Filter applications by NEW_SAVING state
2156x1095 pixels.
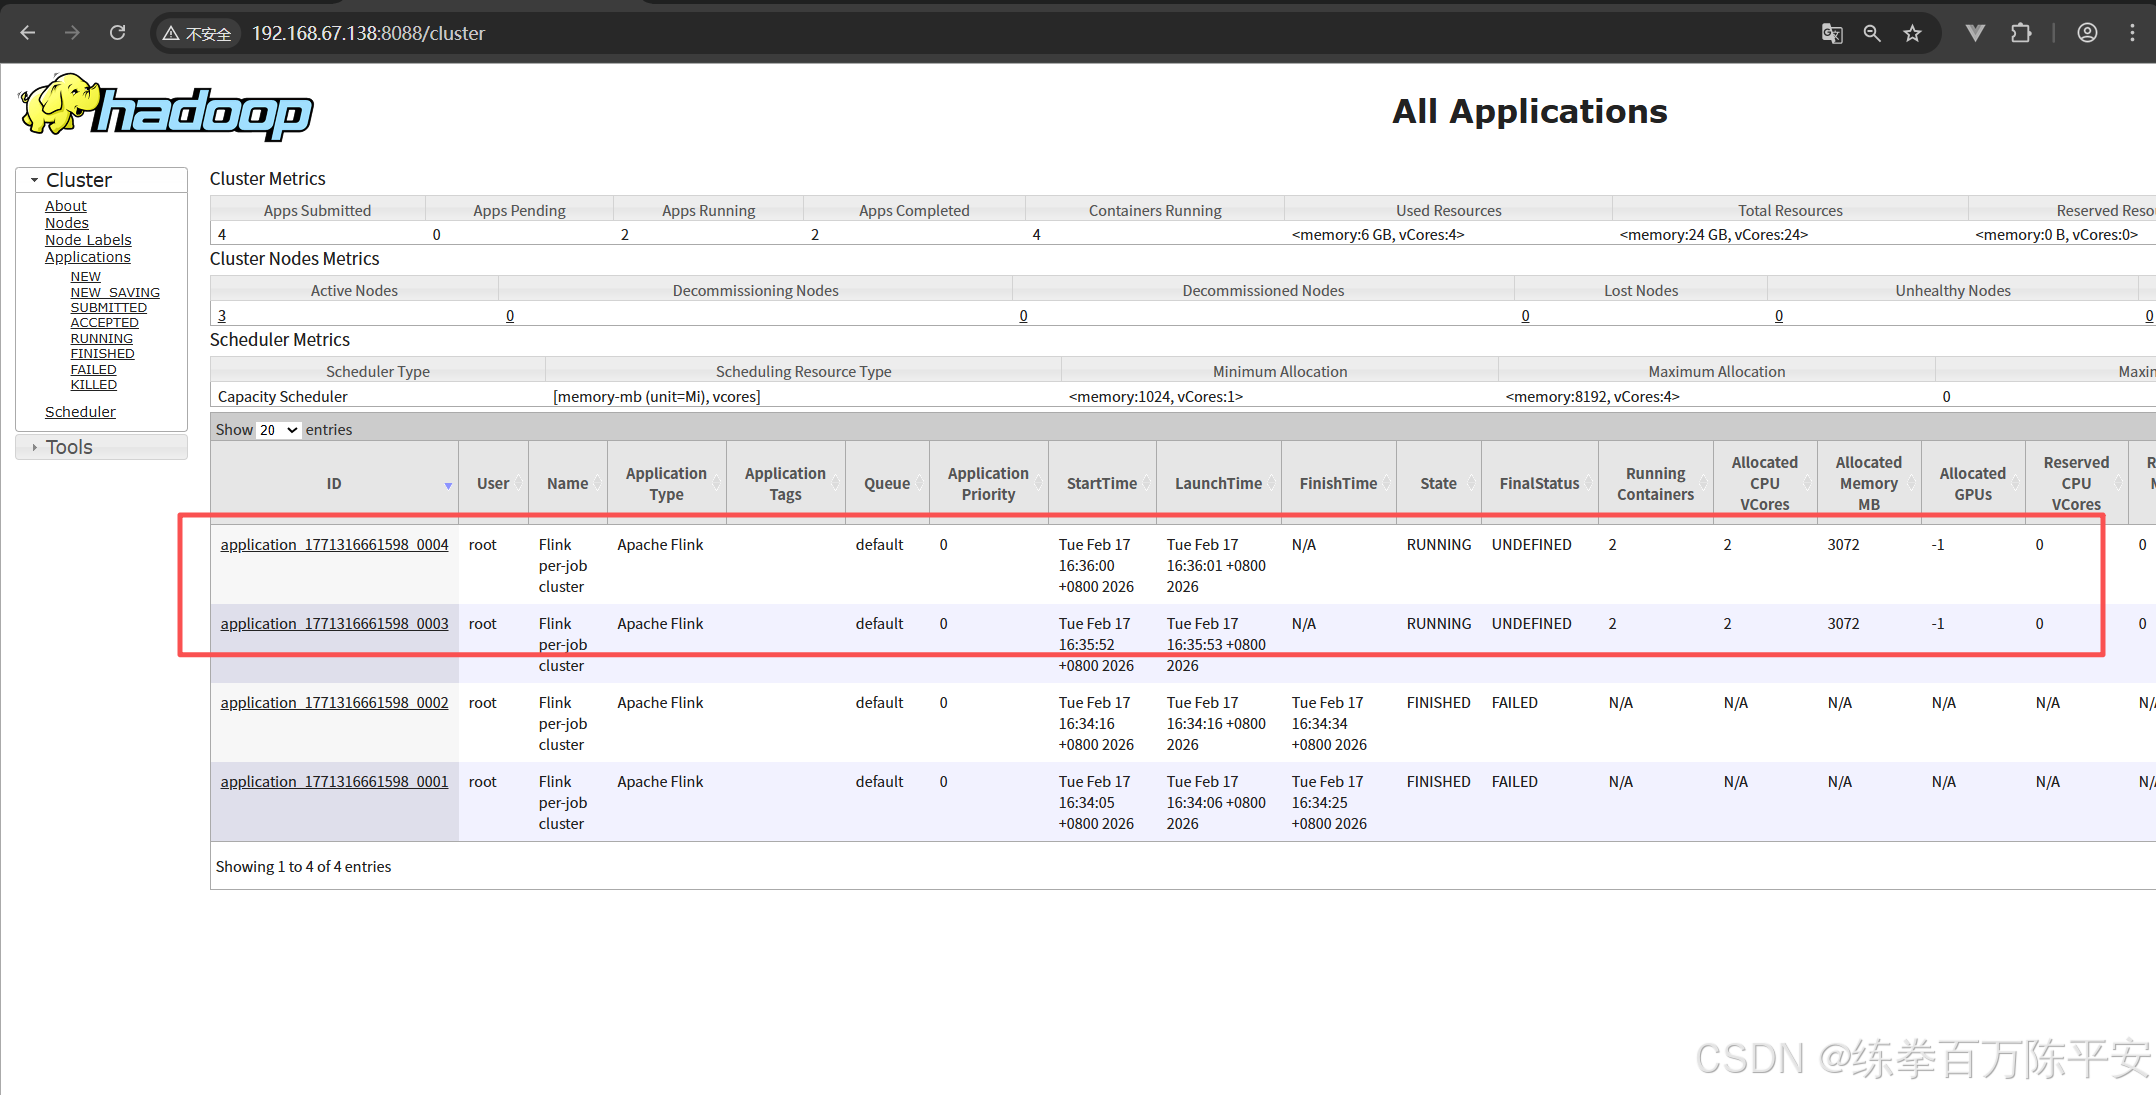point(115,293)
